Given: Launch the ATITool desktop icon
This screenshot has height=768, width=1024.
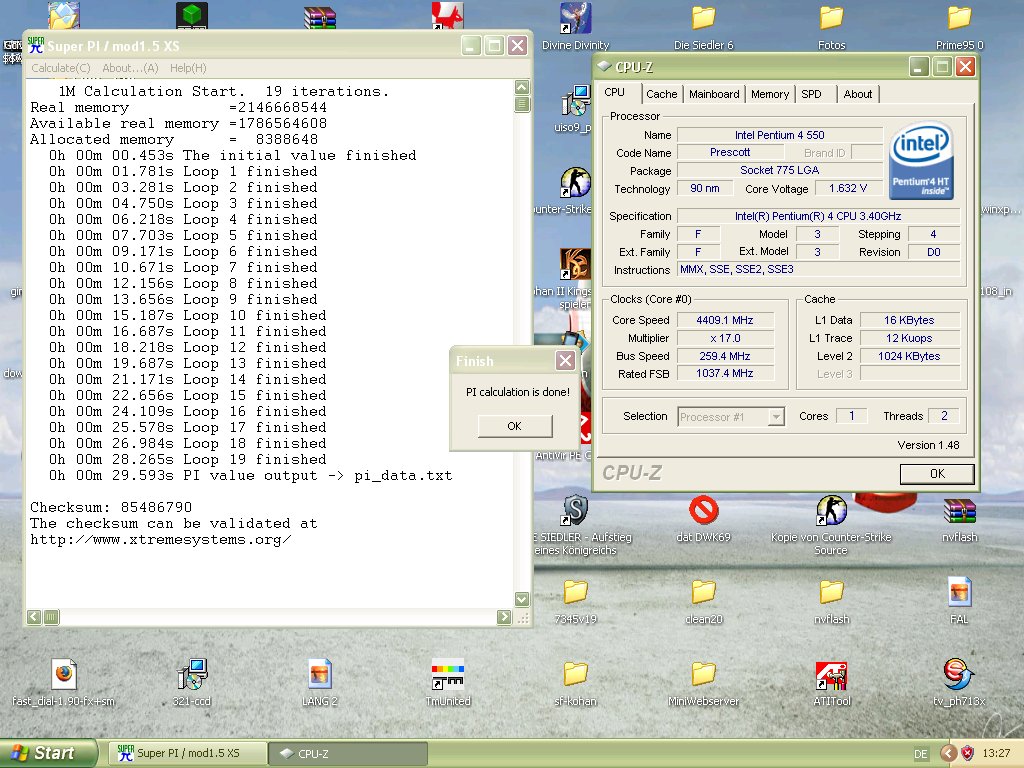Looking at the screenshot, I should [x=831, y=675].
